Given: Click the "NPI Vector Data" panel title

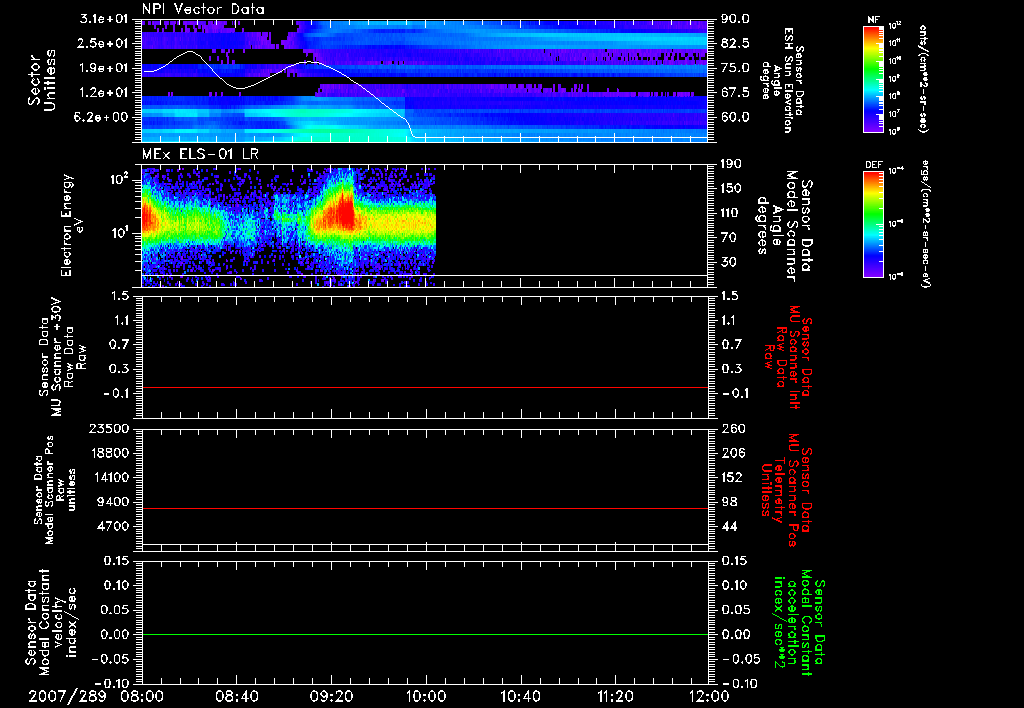Looking at the screenshot, I should pyautogui.click(x=203, y=9).
